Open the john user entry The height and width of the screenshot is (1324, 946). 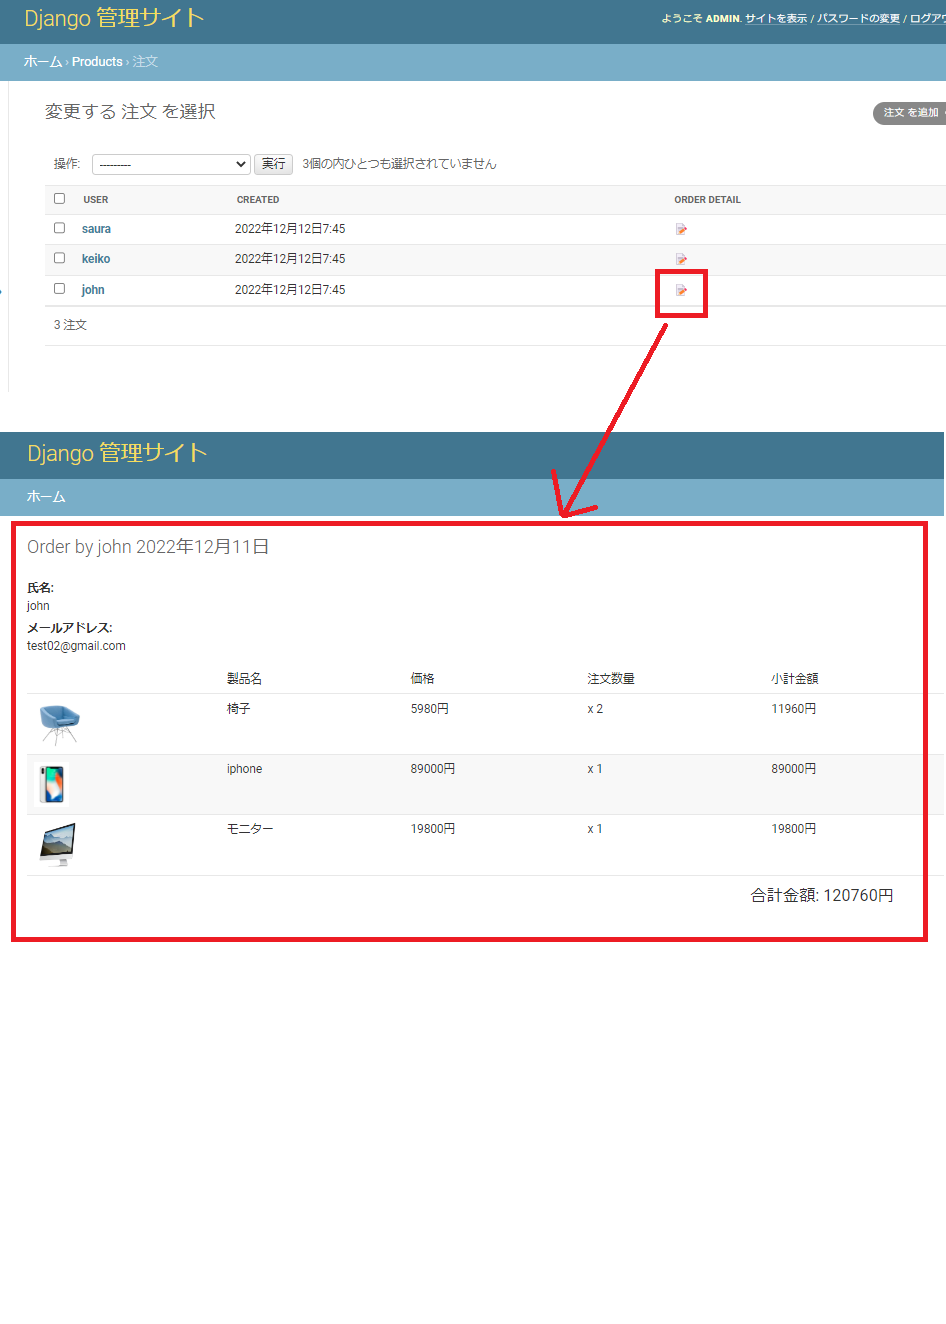[92, 289]
